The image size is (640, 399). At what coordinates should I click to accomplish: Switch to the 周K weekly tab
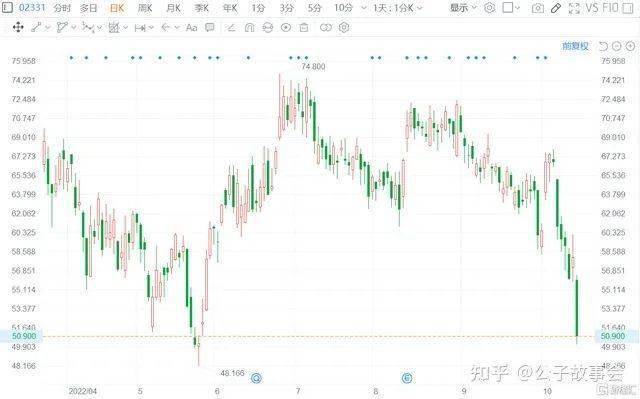click(x=145, y=8)
